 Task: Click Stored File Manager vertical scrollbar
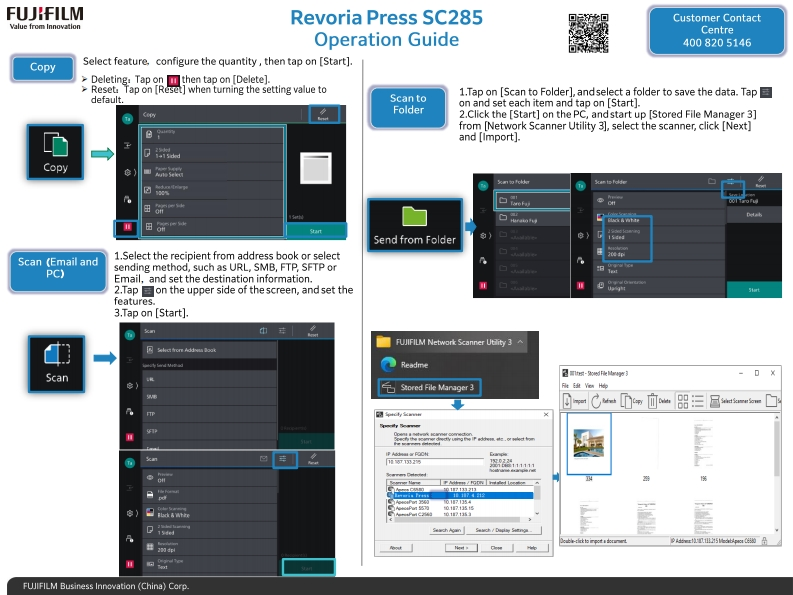point(777,476)
